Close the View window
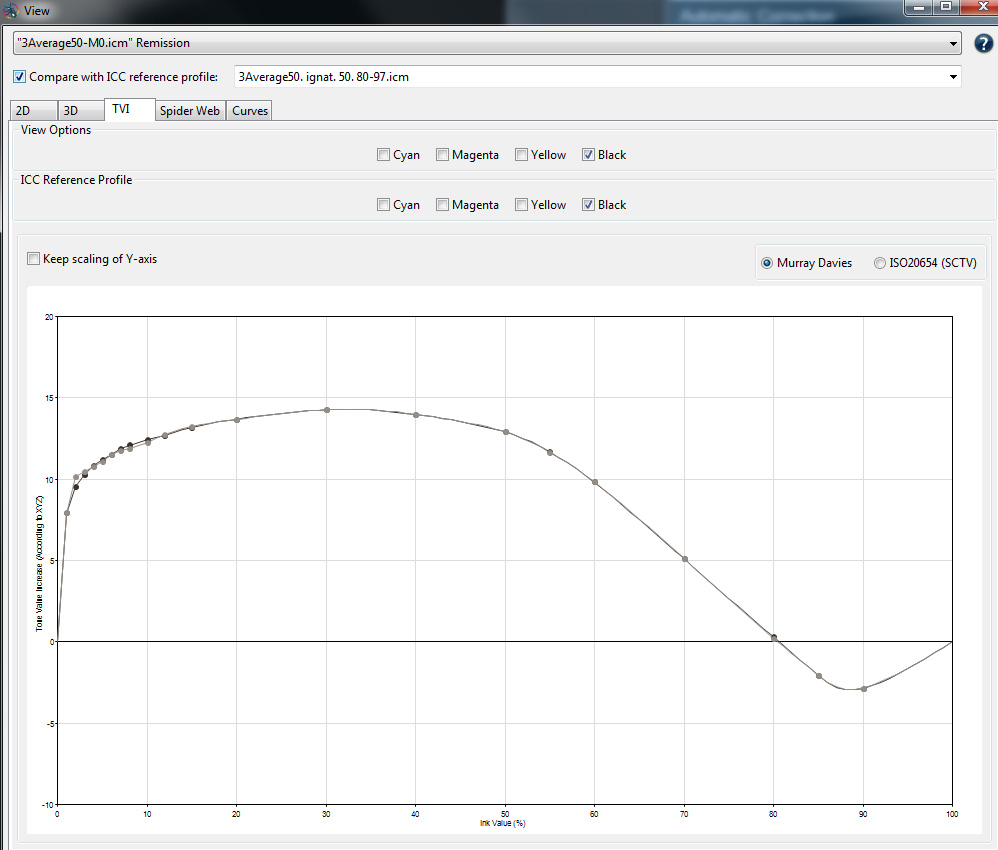Viewport: 998px width, 850px height. [x=982, y=7]
